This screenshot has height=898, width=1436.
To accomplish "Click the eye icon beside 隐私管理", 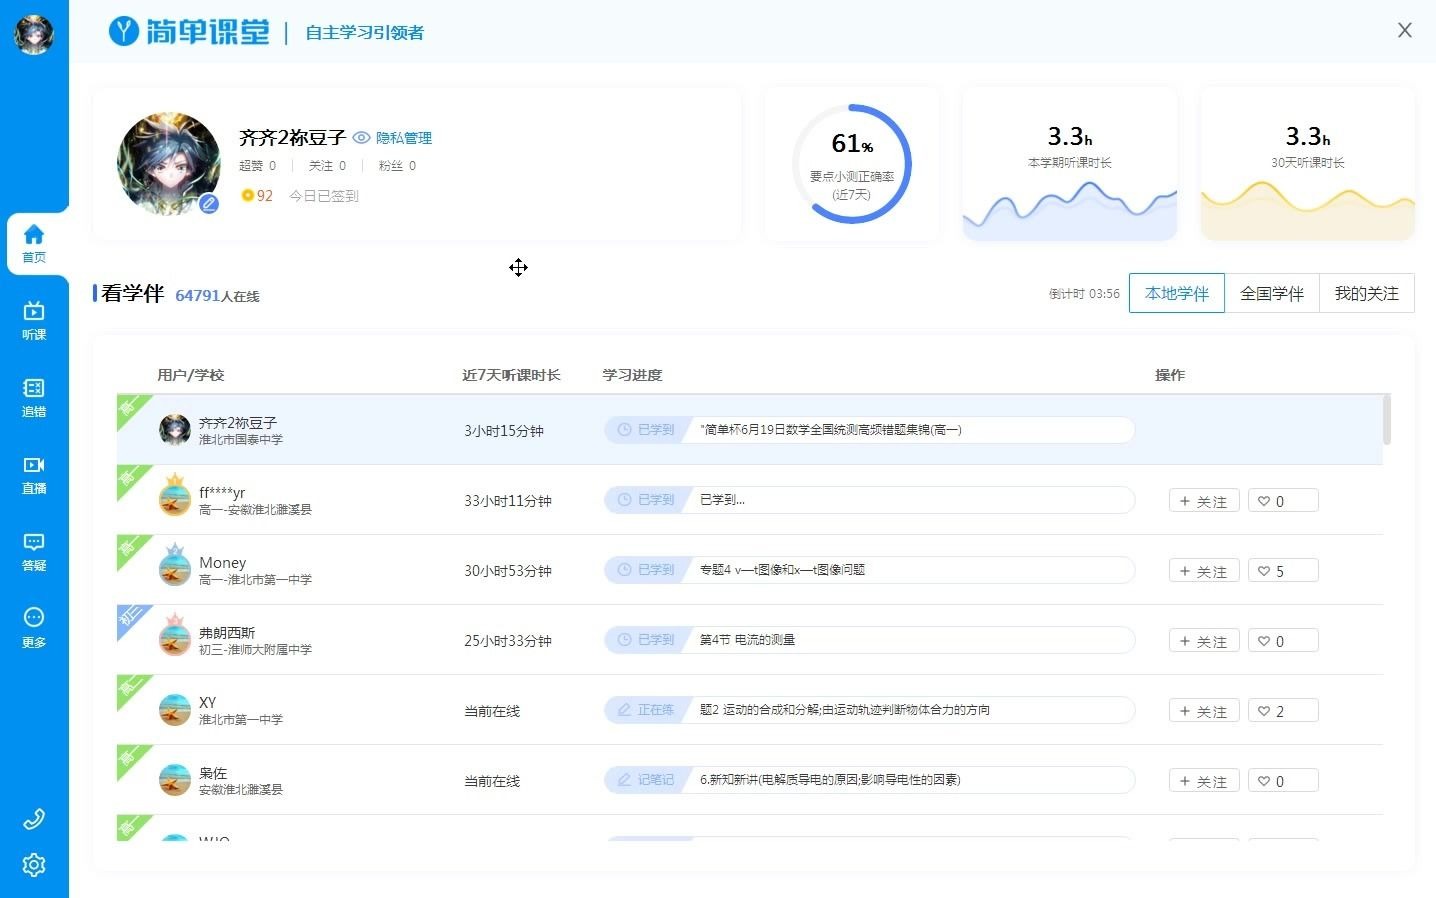I will [361, 138].
